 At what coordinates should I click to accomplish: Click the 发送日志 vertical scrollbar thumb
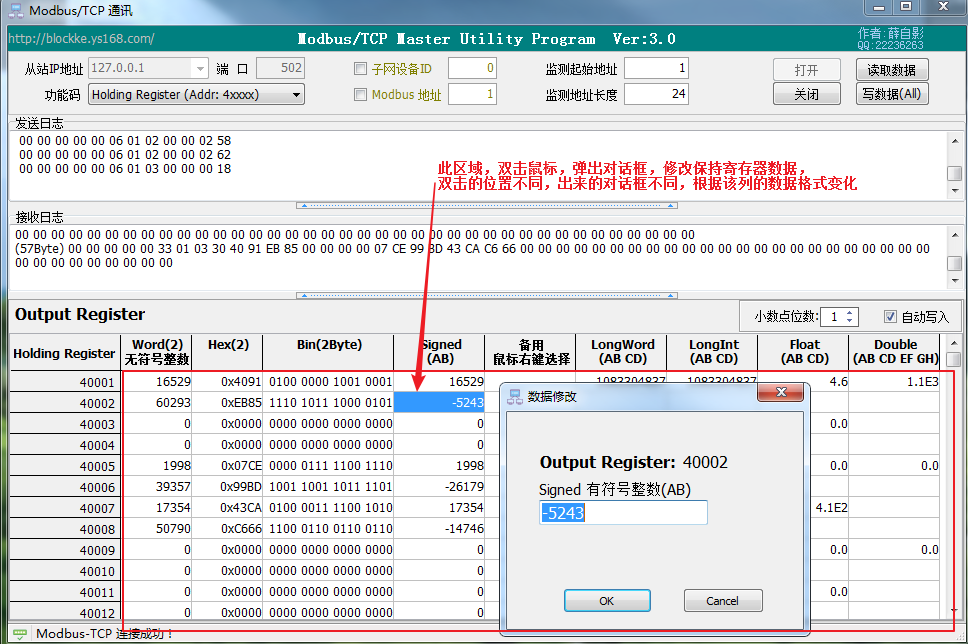click(955, 173)
